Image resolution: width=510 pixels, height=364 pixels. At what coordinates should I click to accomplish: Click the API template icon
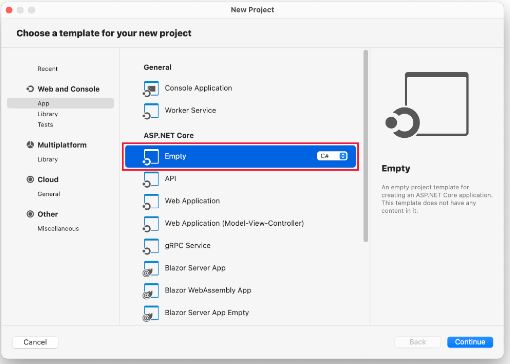click(151, 179)
